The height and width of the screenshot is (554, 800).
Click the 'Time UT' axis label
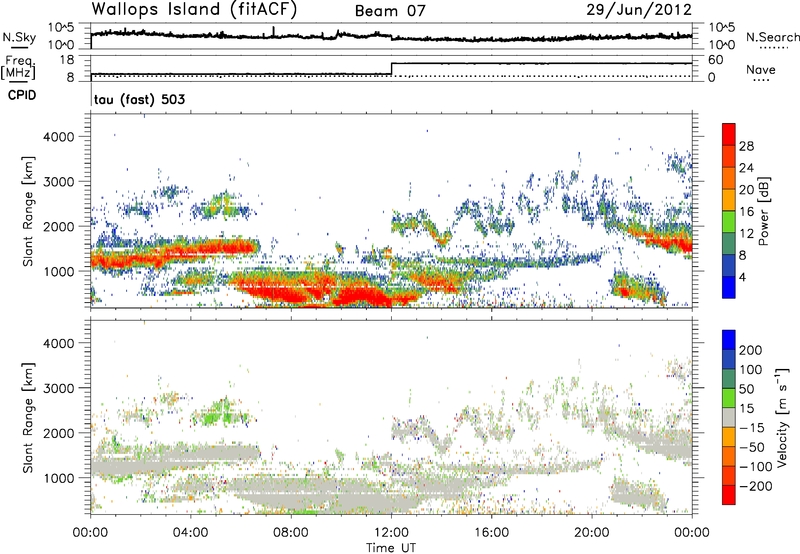click(391, 548)
